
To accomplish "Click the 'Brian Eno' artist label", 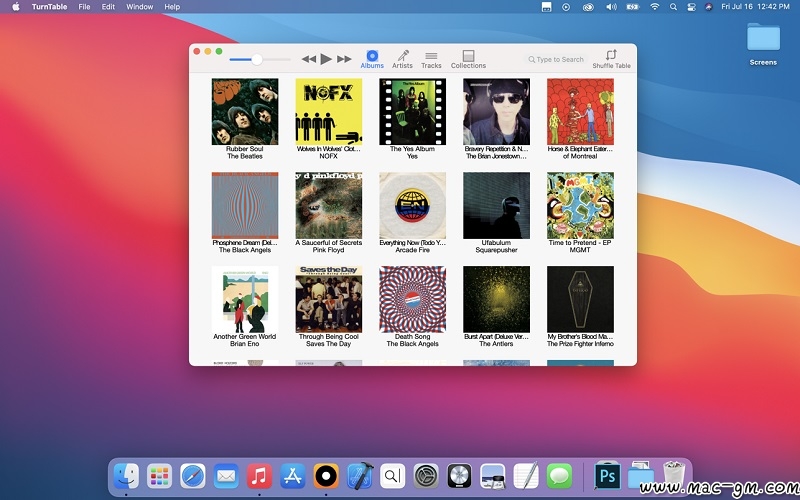I will (245, 344).
